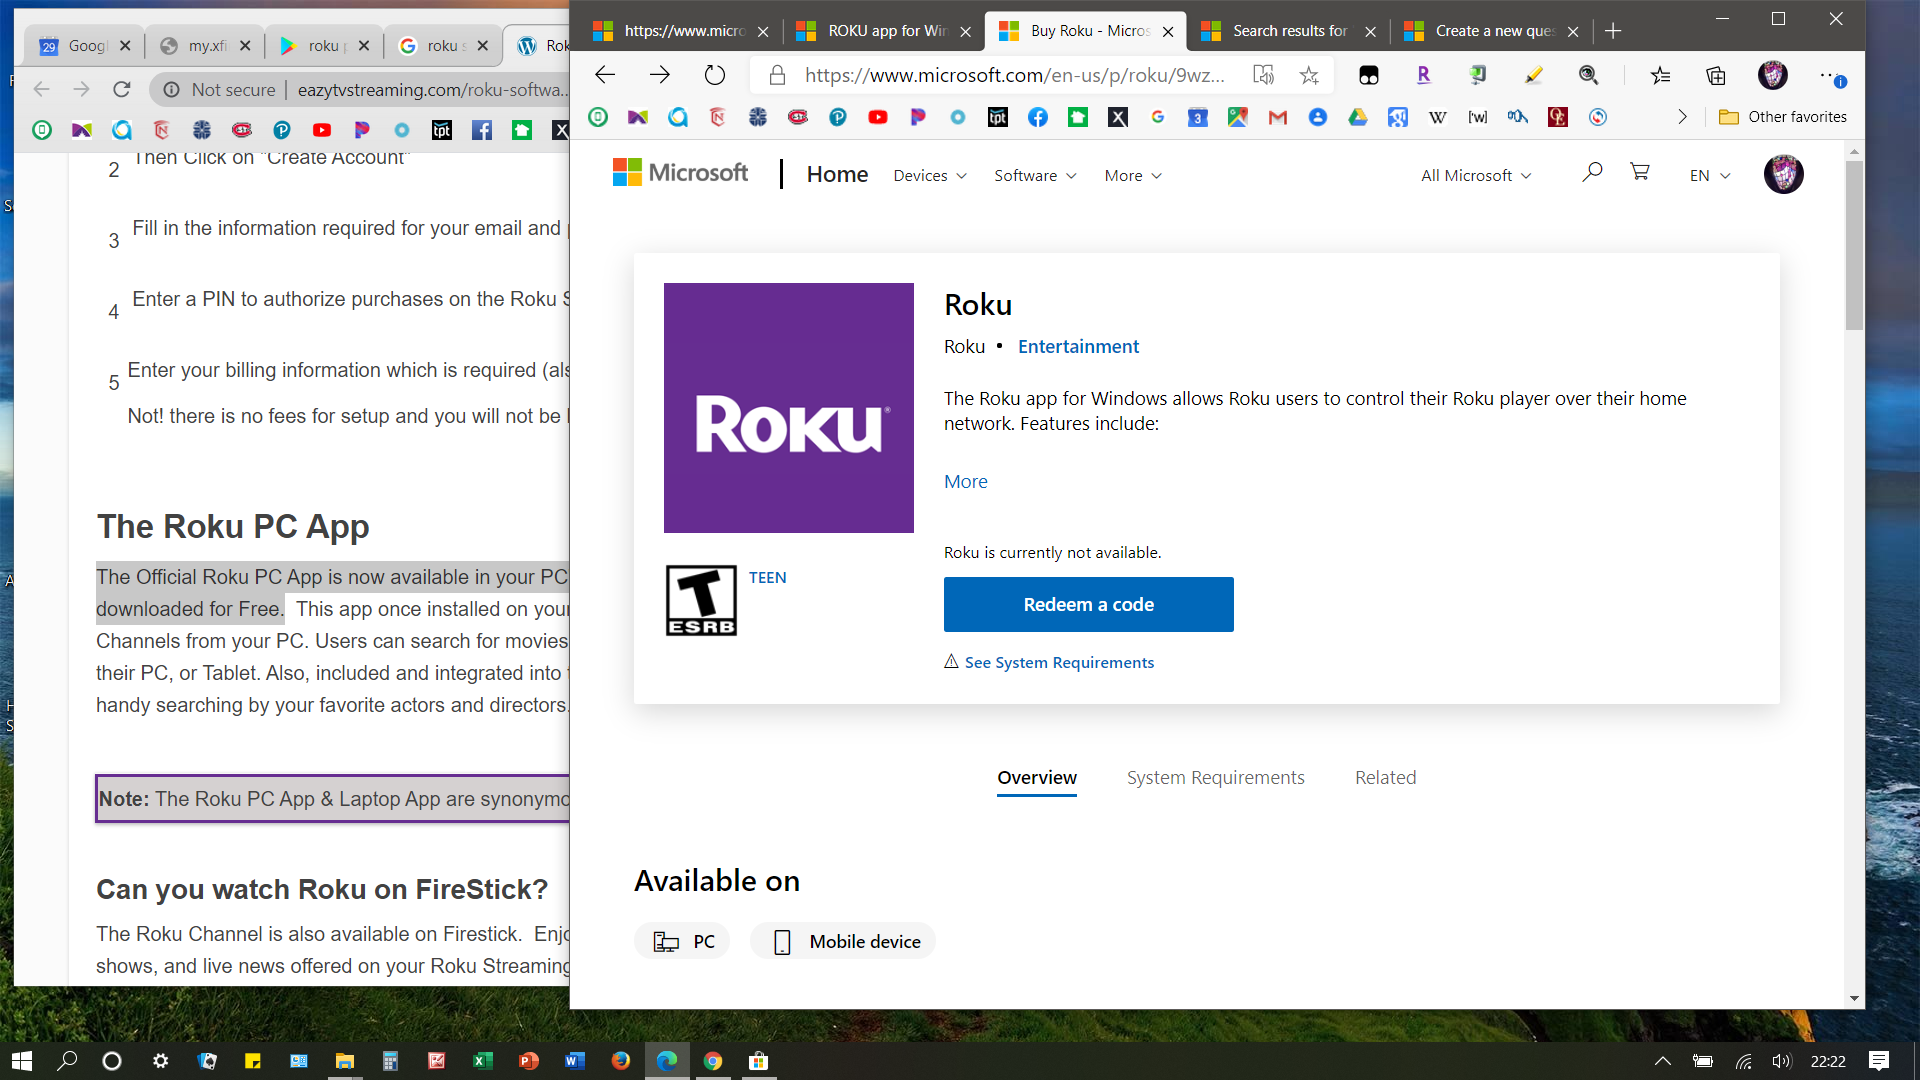Open Microsoft Store from taskbar
This screenshot has height=1080, width=1920.
point(759,1061)
